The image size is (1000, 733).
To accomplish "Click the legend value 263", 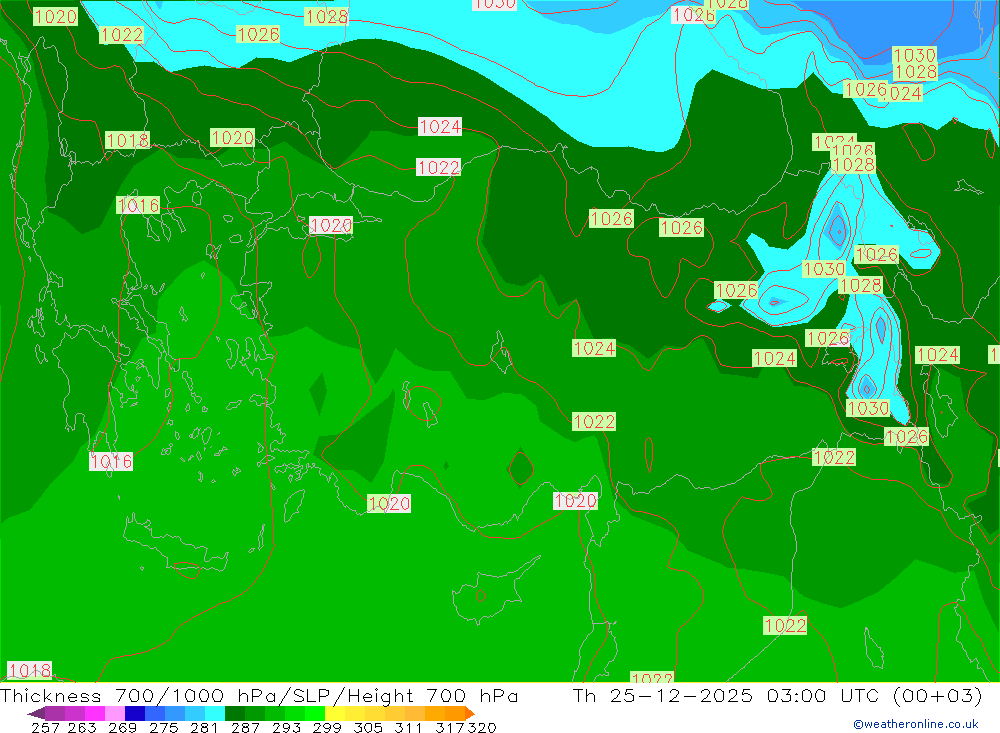I will pos(82,728).
